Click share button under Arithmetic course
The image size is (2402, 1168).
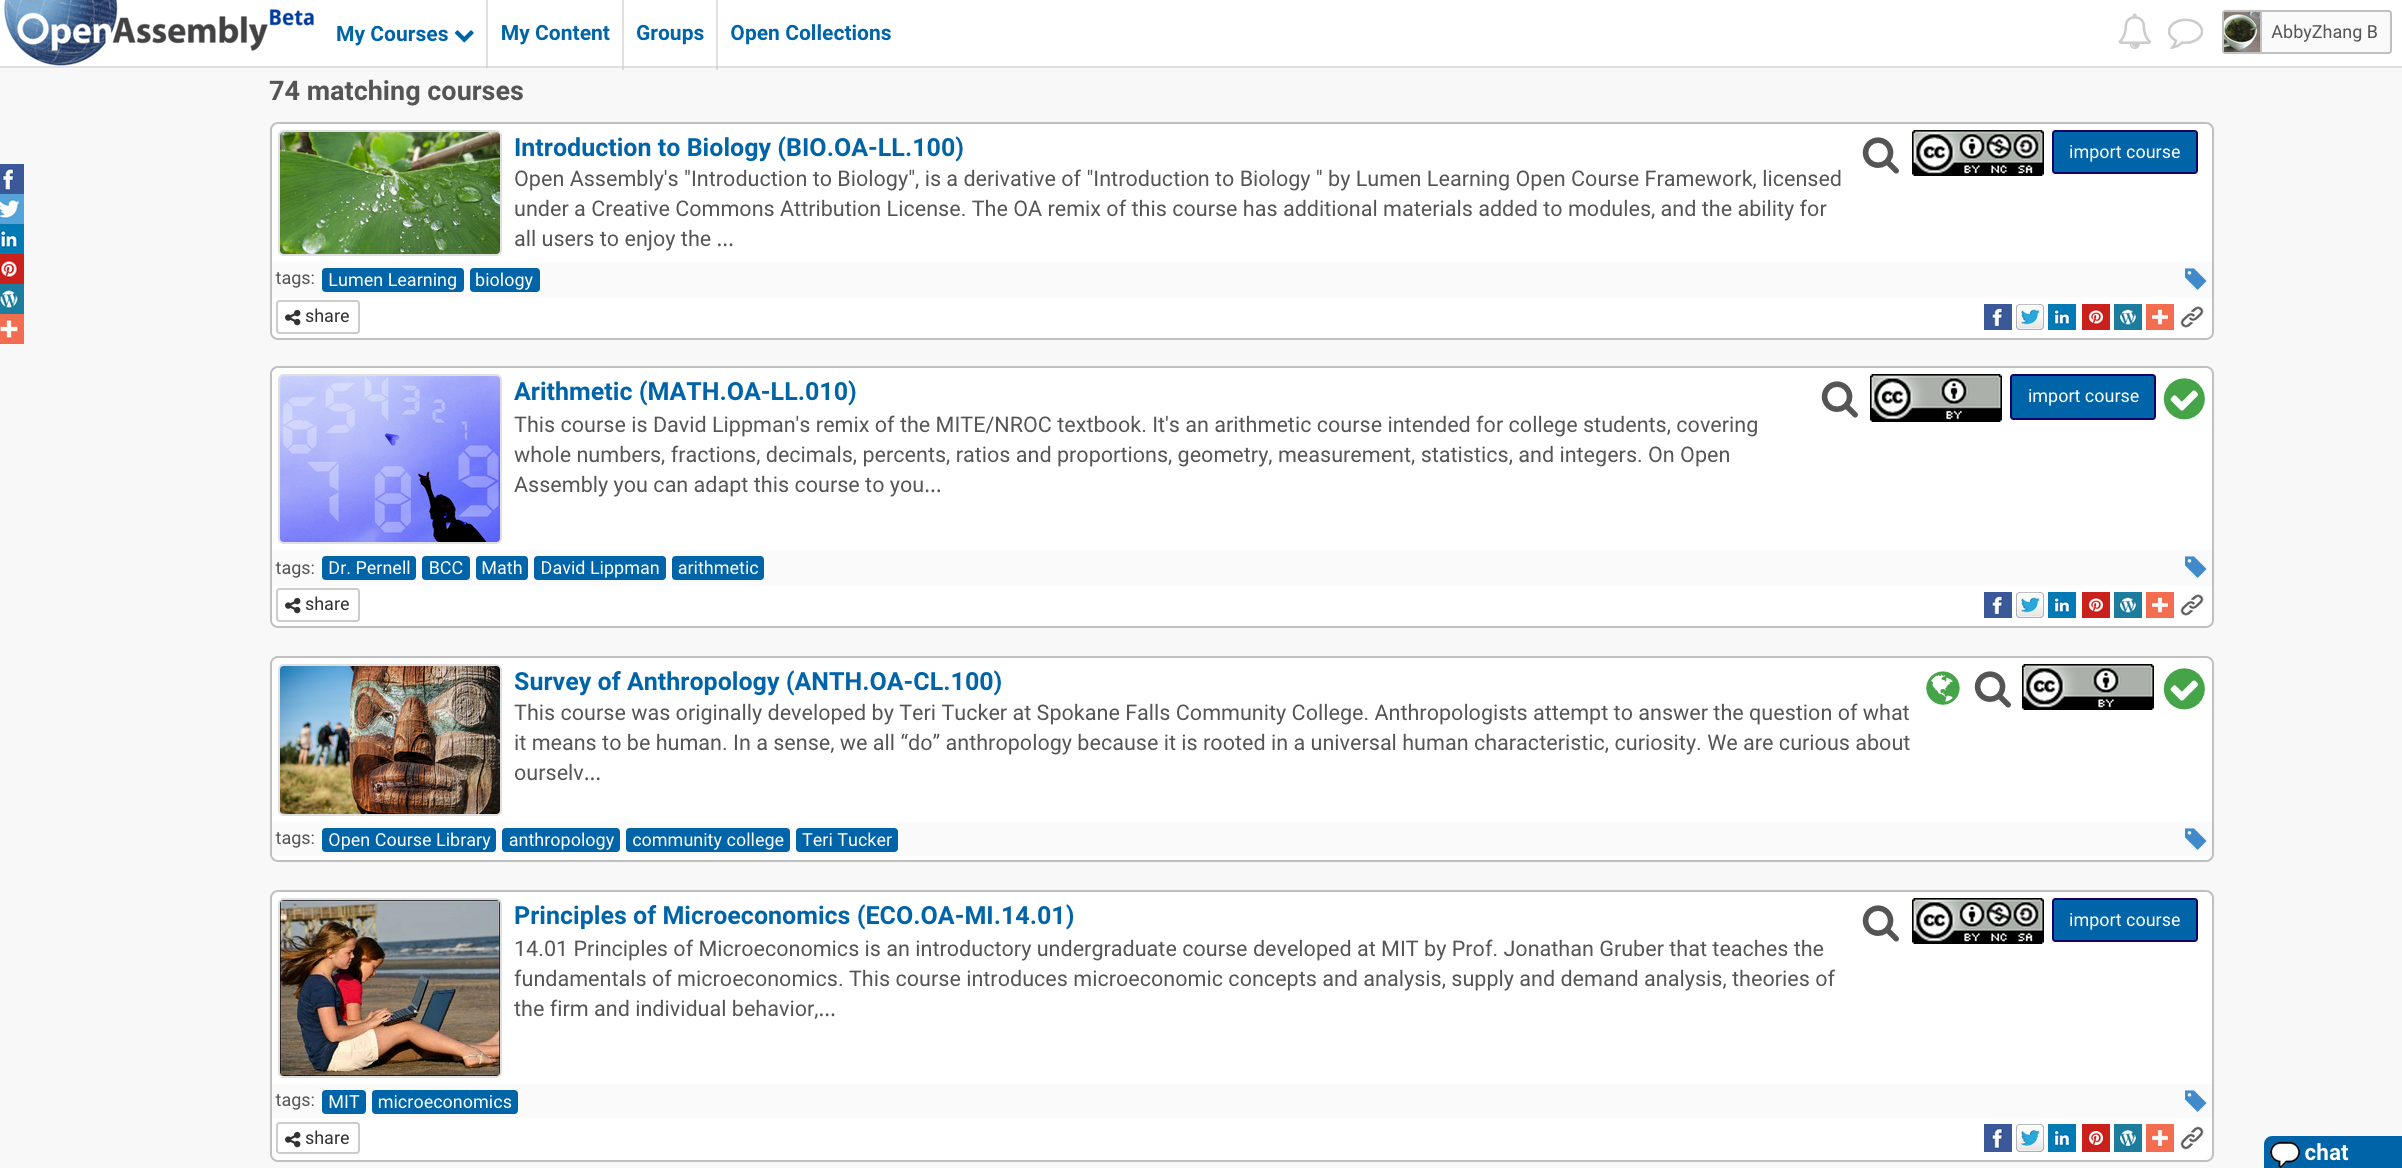(318, 605)
